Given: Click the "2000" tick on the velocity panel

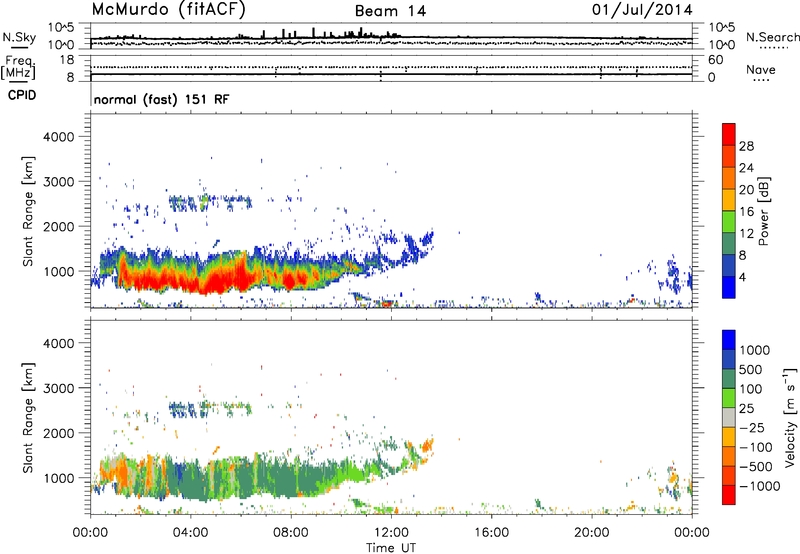Looking at the screenshot, I should click(58, 433).
